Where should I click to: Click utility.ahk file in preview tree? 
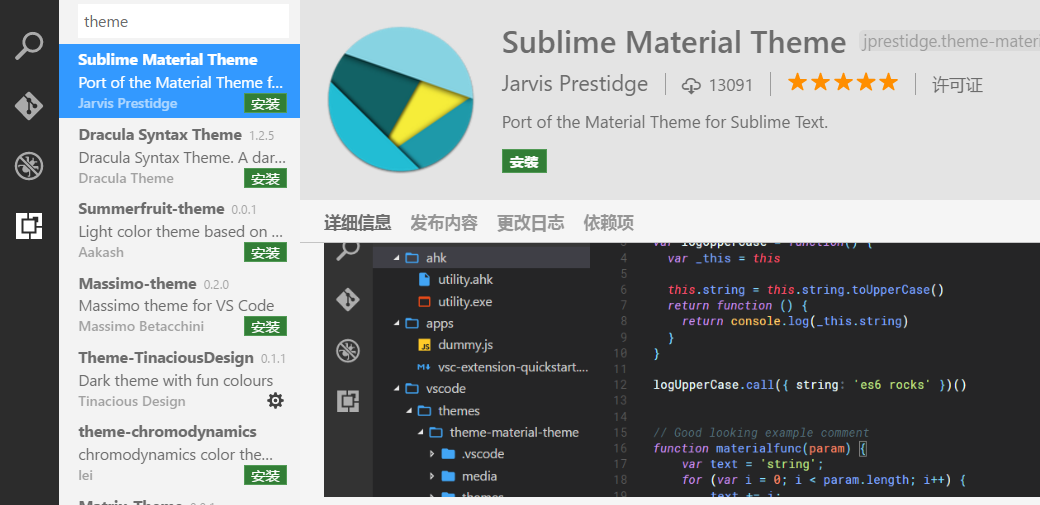coord(465,279)
